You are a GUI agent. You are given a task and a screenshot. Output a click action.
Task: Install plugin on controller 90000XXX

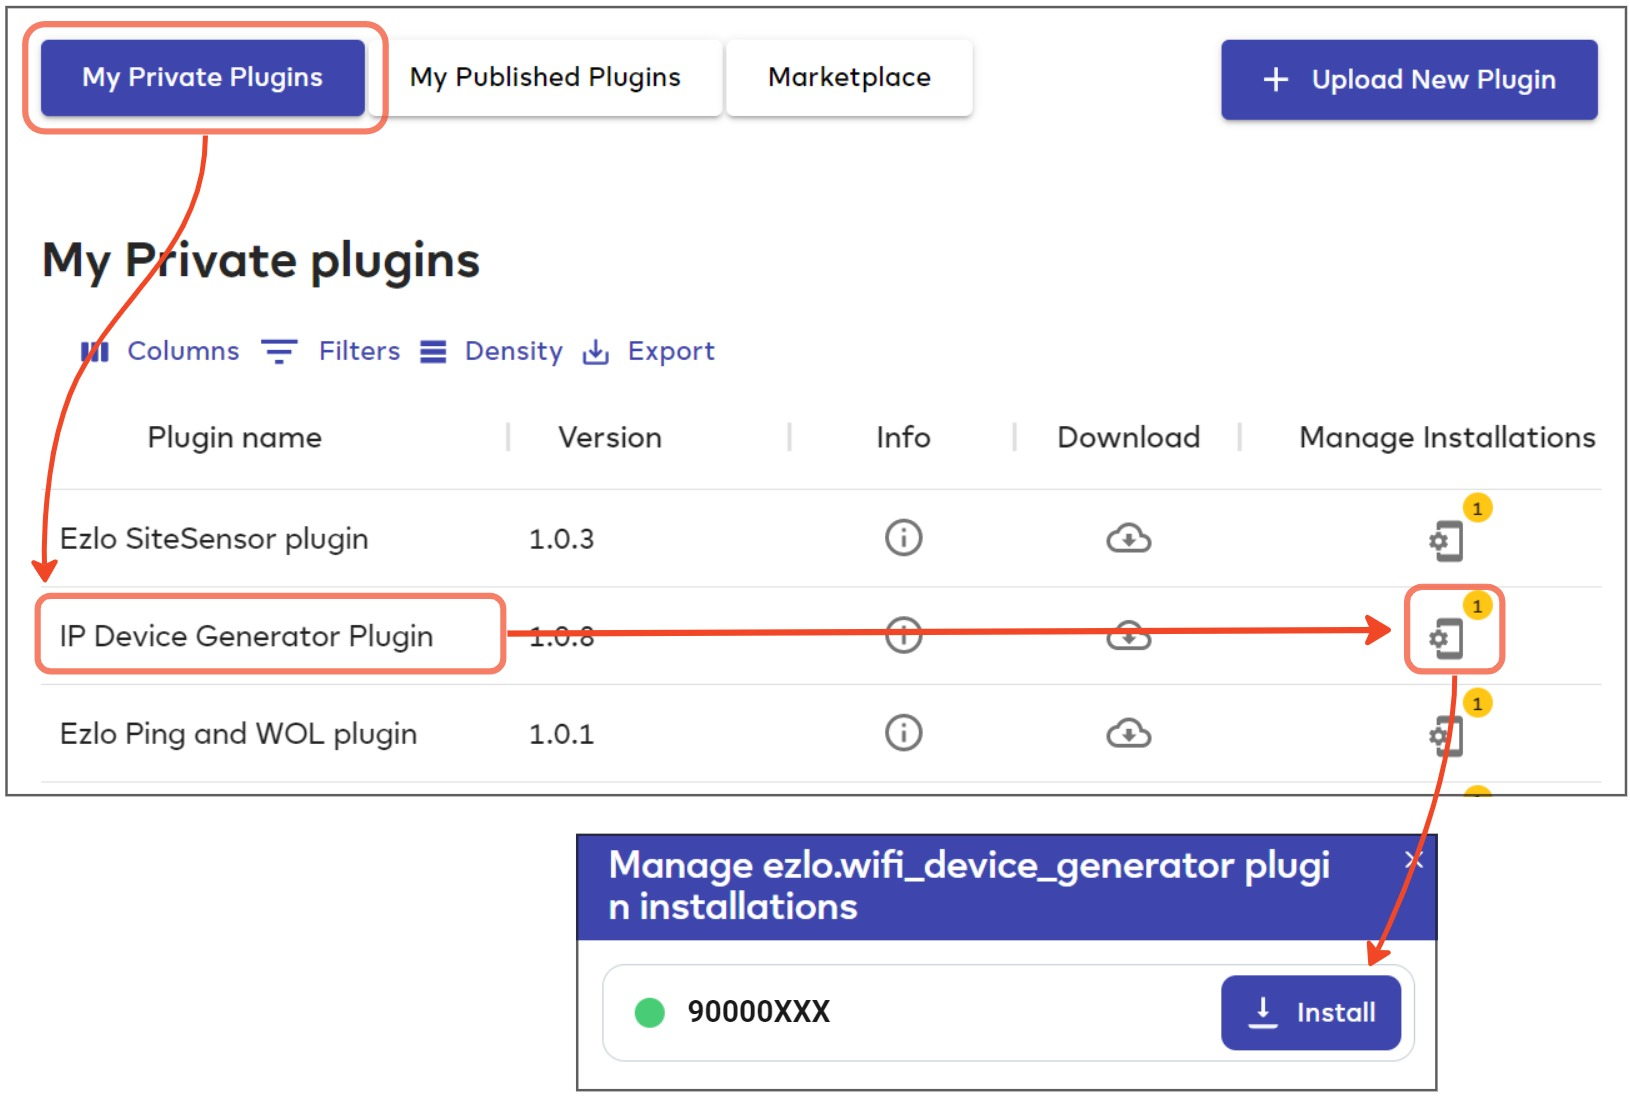[1310, 1012]
